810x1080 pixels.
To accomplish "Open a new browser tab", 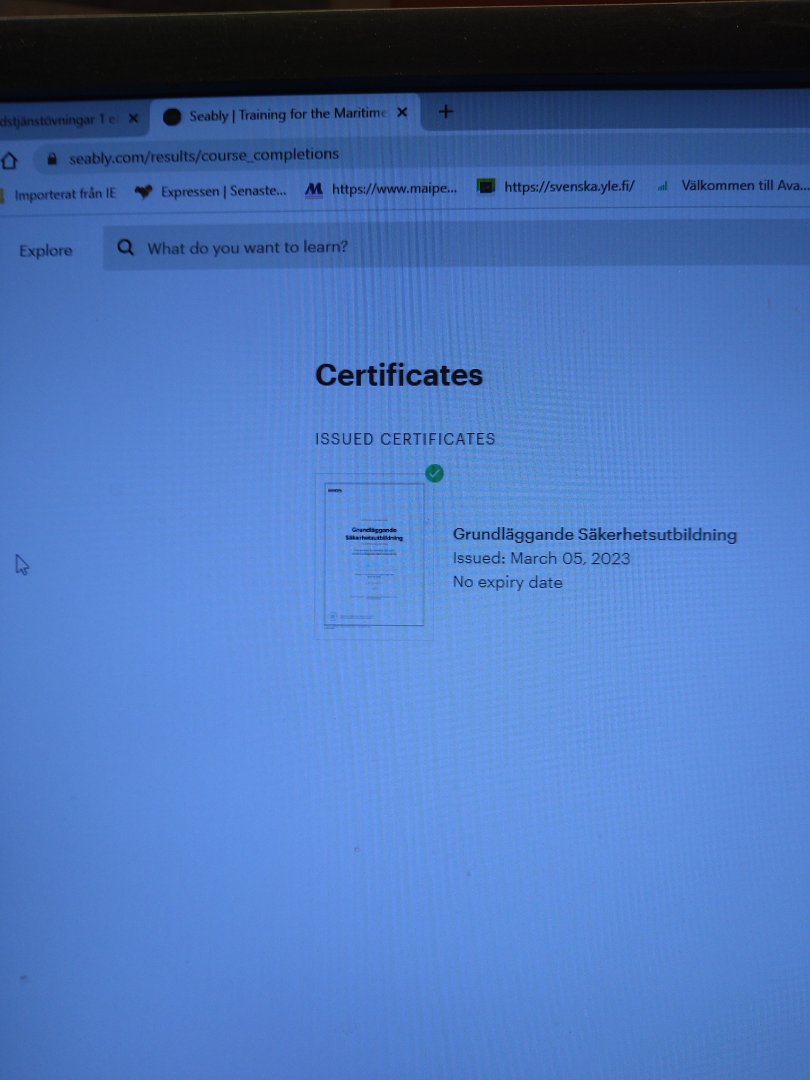I will (x=446, y=112).
